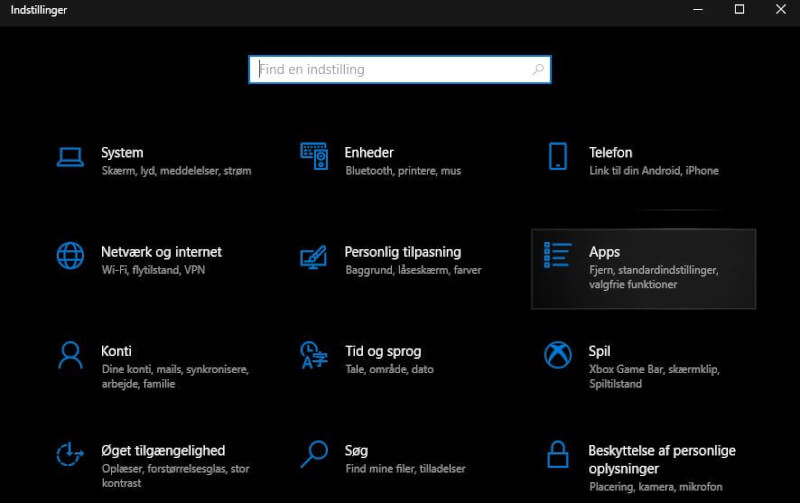The width and height of the screenshot is (800, 503).
Task: Open the Telefon settings heading
Action: tap(610, 153)
